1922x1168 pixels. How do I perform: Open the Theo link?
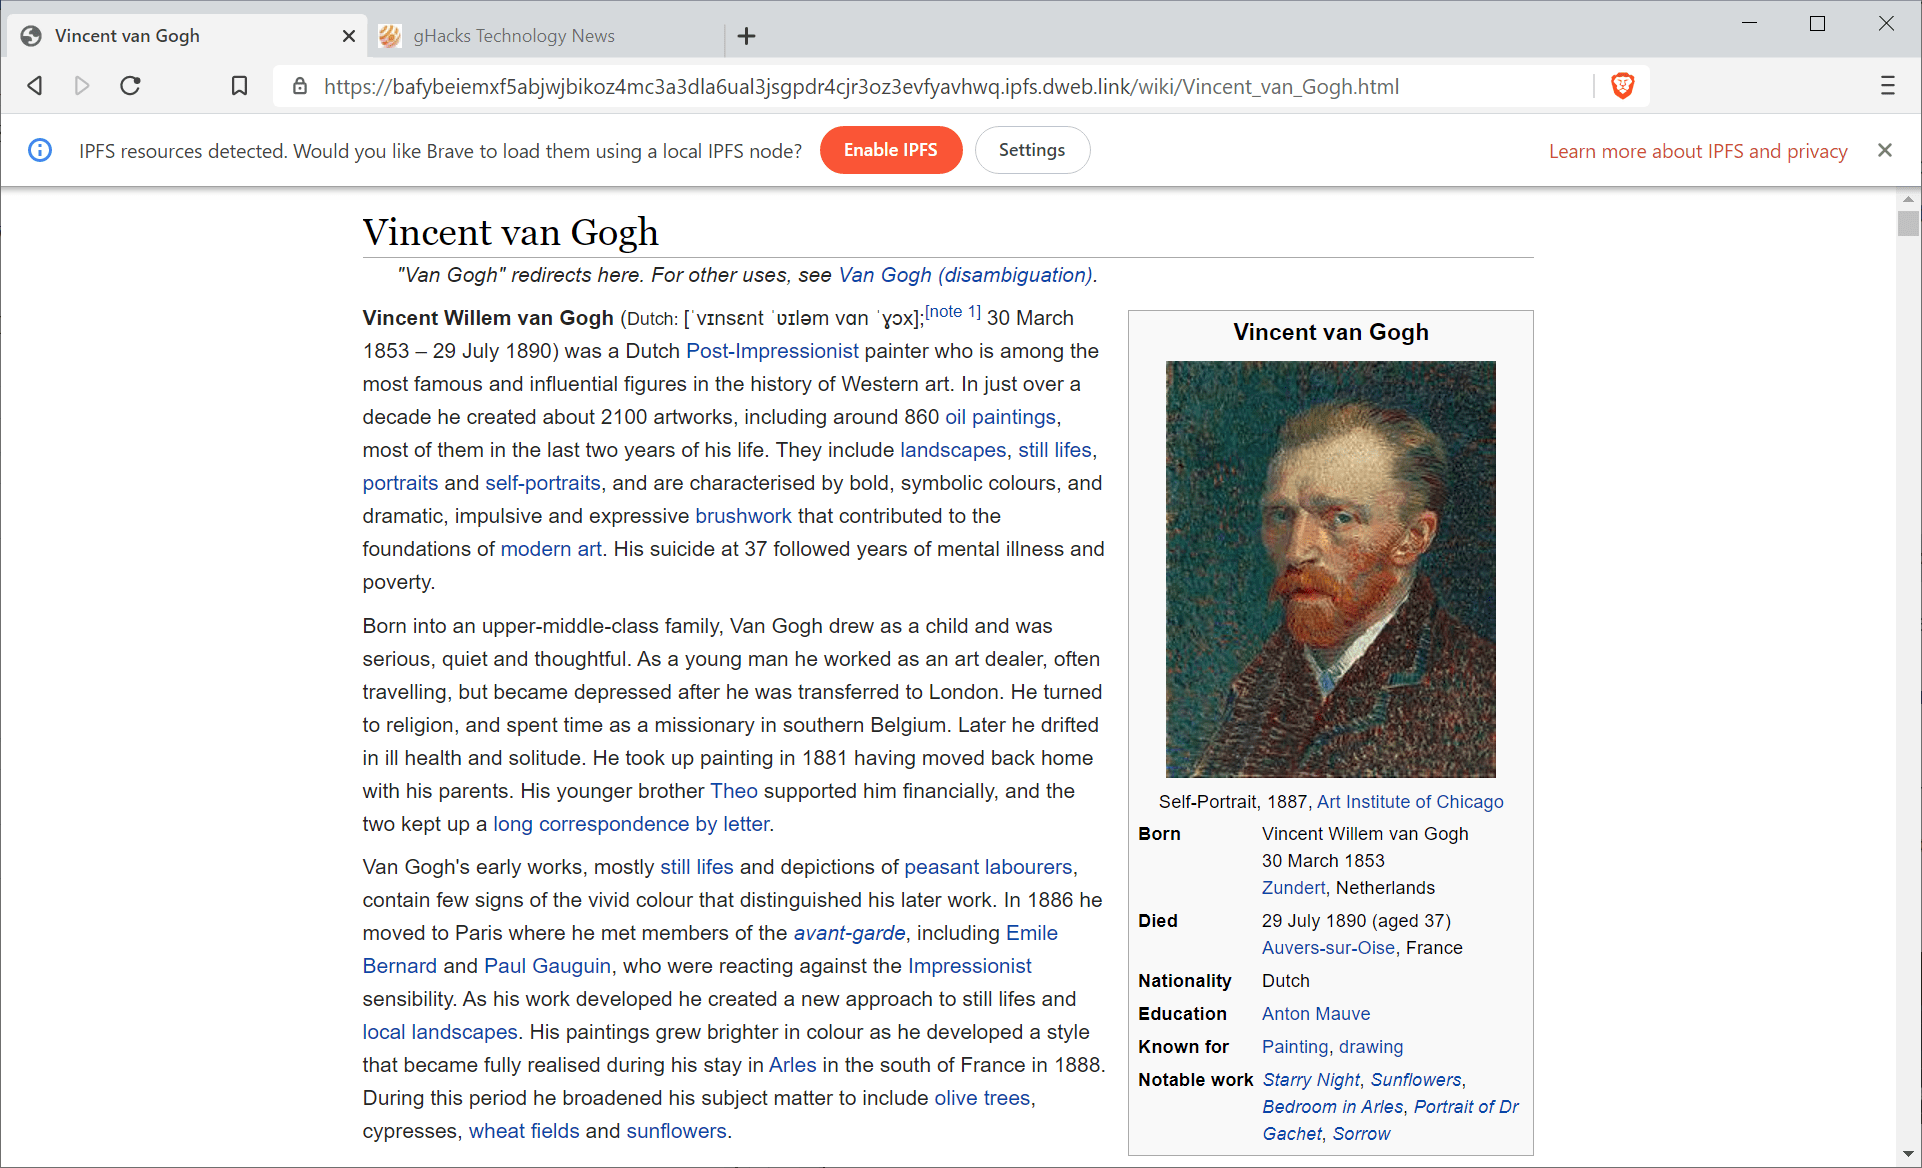click(734, 791)
